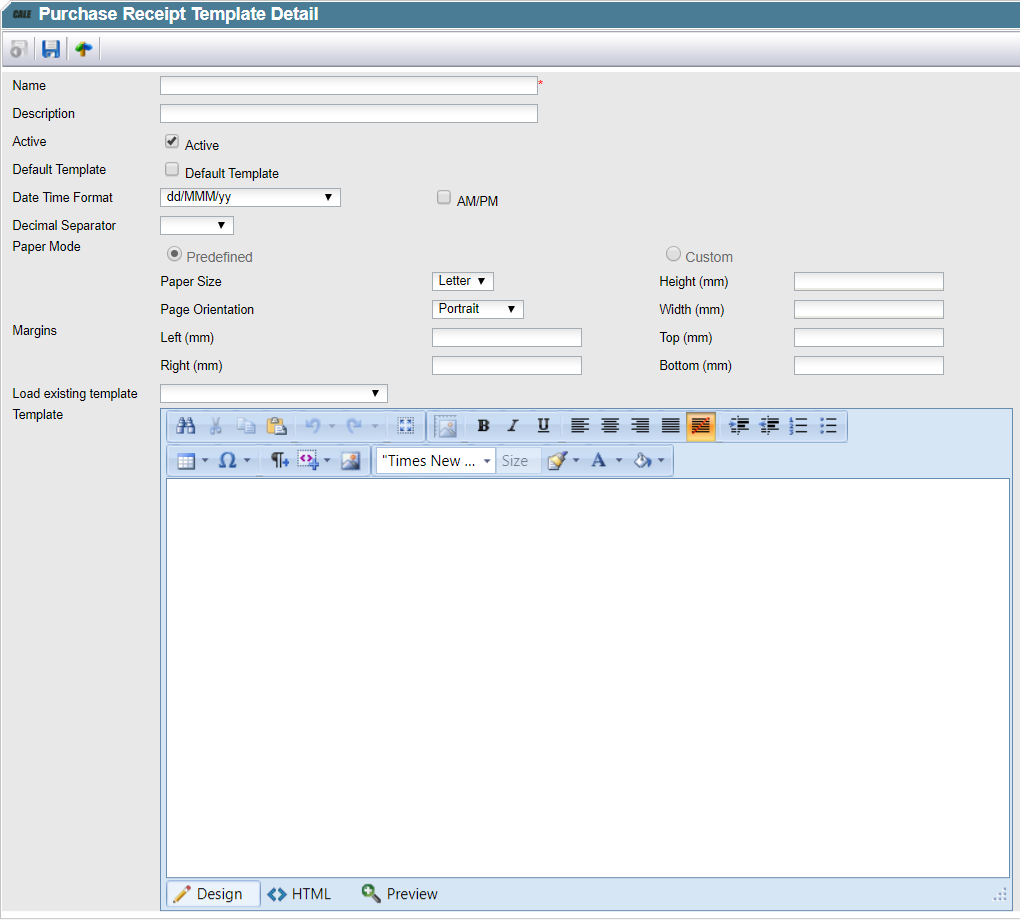Click the new paragraph pilcrow icon
The width and height of the screenshot is (1020, 920).
click(x=279, y=461)
